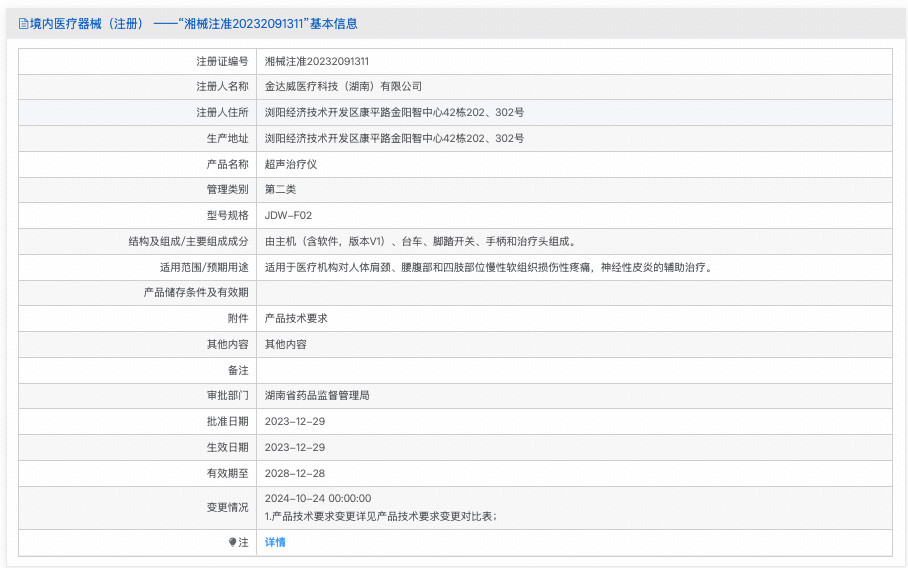Viewport: 908px width, 568px height.
Task: Click the 其他内容 row label
Action: [228, 344]
